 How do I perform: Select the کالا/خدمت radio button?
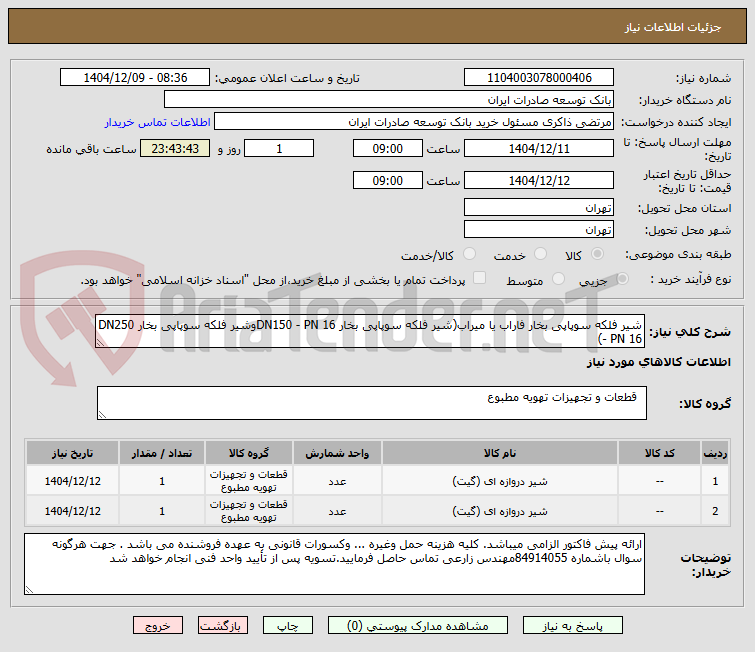tap(469, 254)
